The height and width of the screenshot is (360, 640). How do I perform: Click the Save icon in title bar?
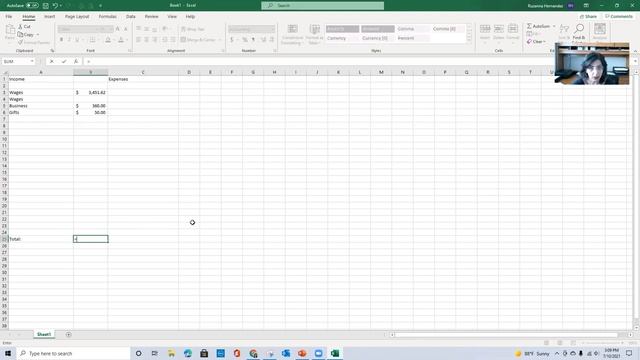(46, 5)
